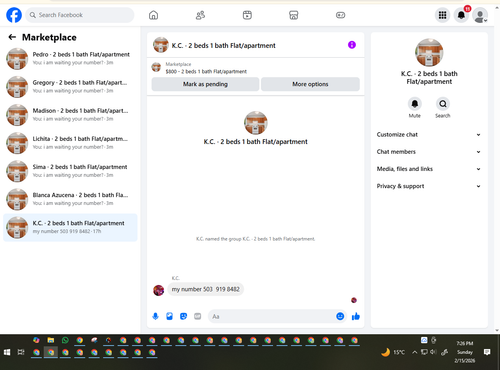This screenshot has height=370, width=500.
Task: Open Lichita's apartment conversation
Action: [70, 143]
